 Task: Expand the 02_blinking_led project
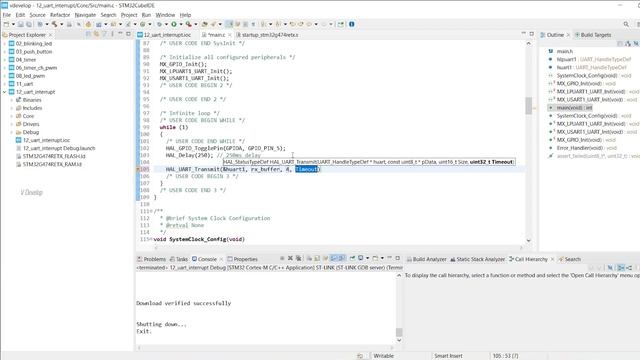(5, 44)
